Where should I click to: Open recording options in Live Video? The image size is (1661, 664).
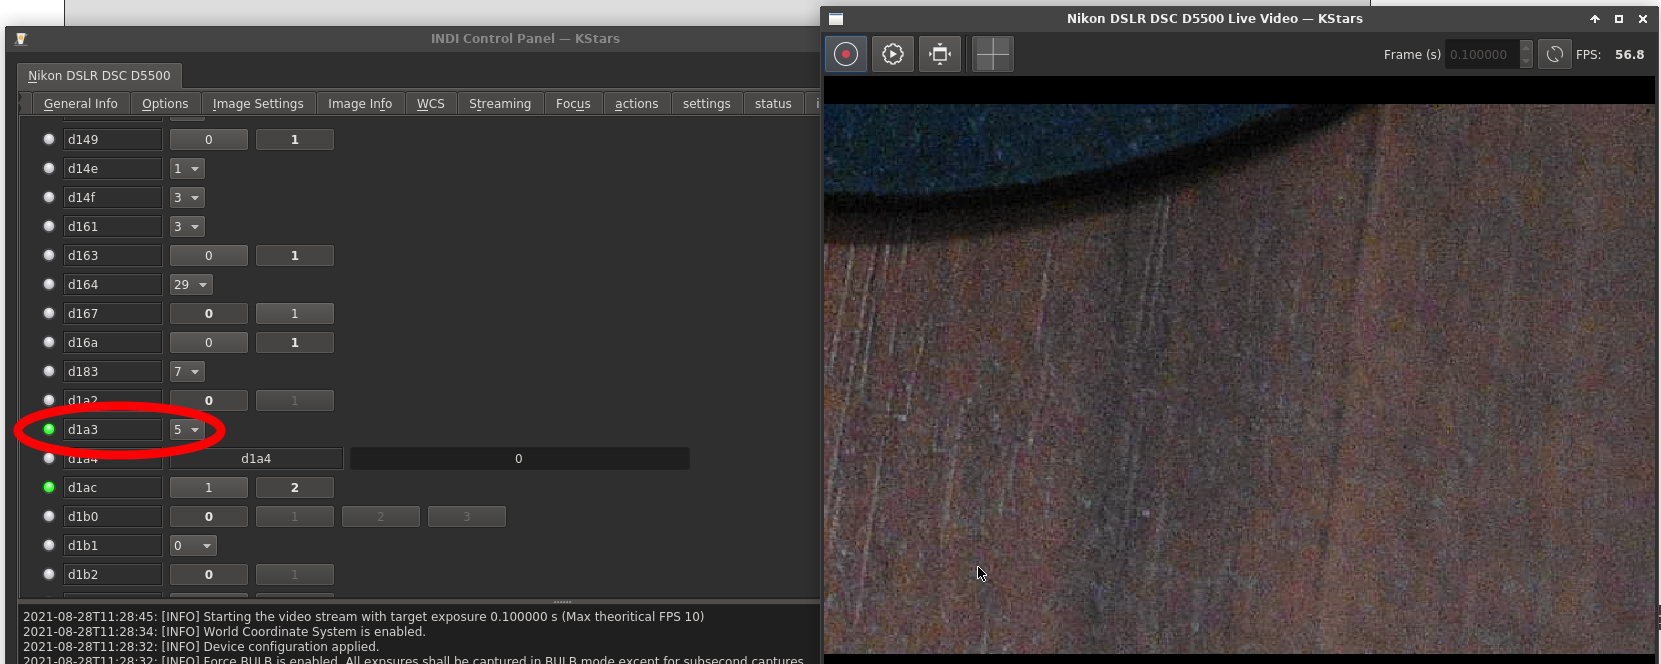(x=893, y=54)
